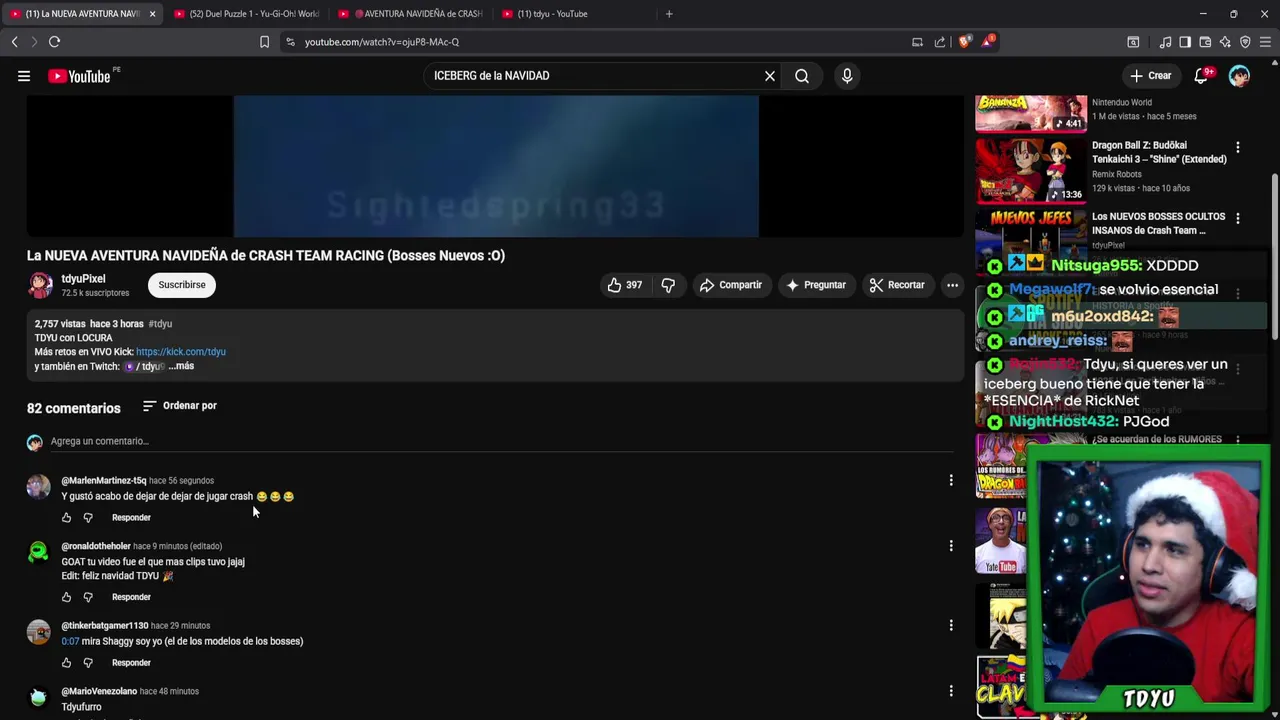Image resolution: width=1280 pixels, height=720 pixels.
Task: Close the current LA NUEVA AVENTURA tab
Action: (152, 14)
